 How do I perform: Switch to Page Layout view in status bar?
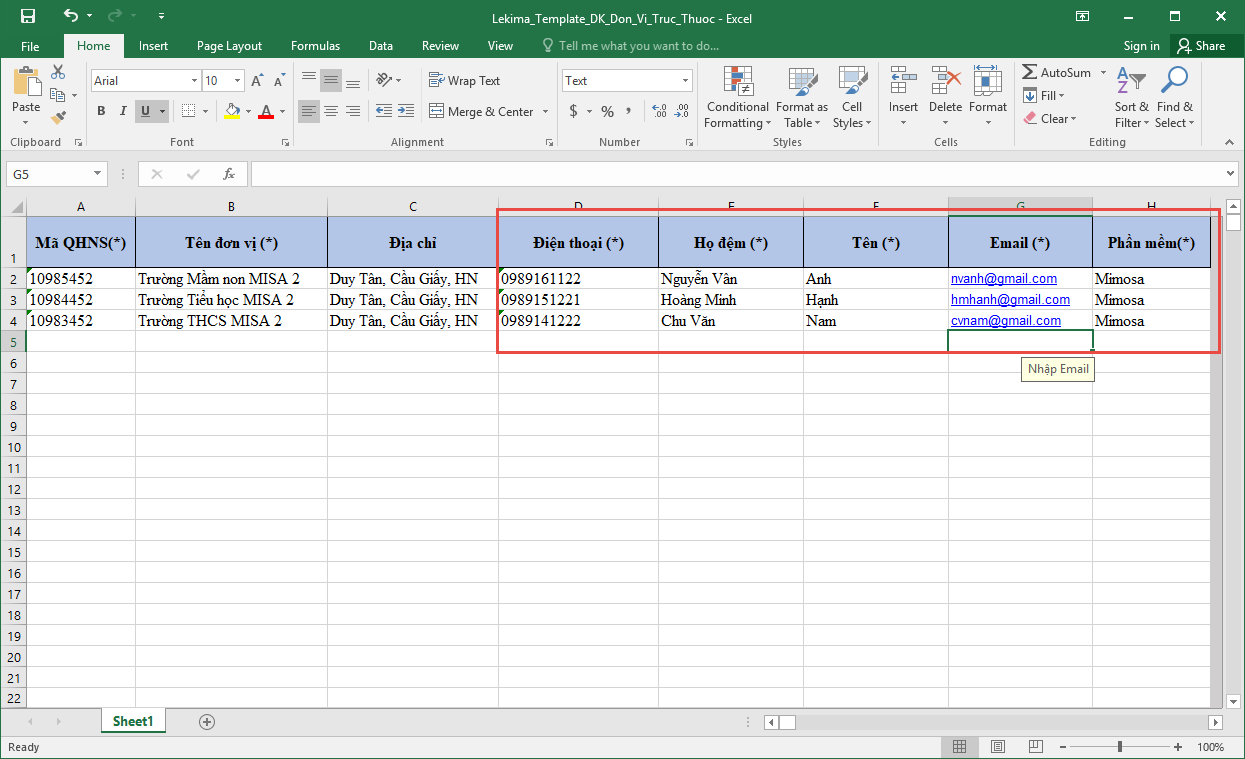[997, 747]
